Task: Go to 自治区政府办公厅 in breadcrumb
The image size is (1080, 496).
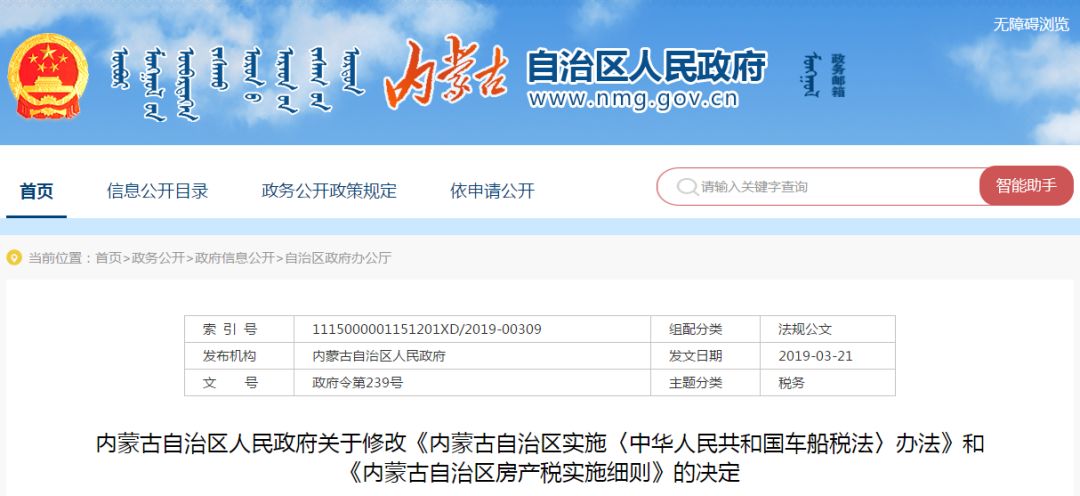Action: (x=338, y=258)
